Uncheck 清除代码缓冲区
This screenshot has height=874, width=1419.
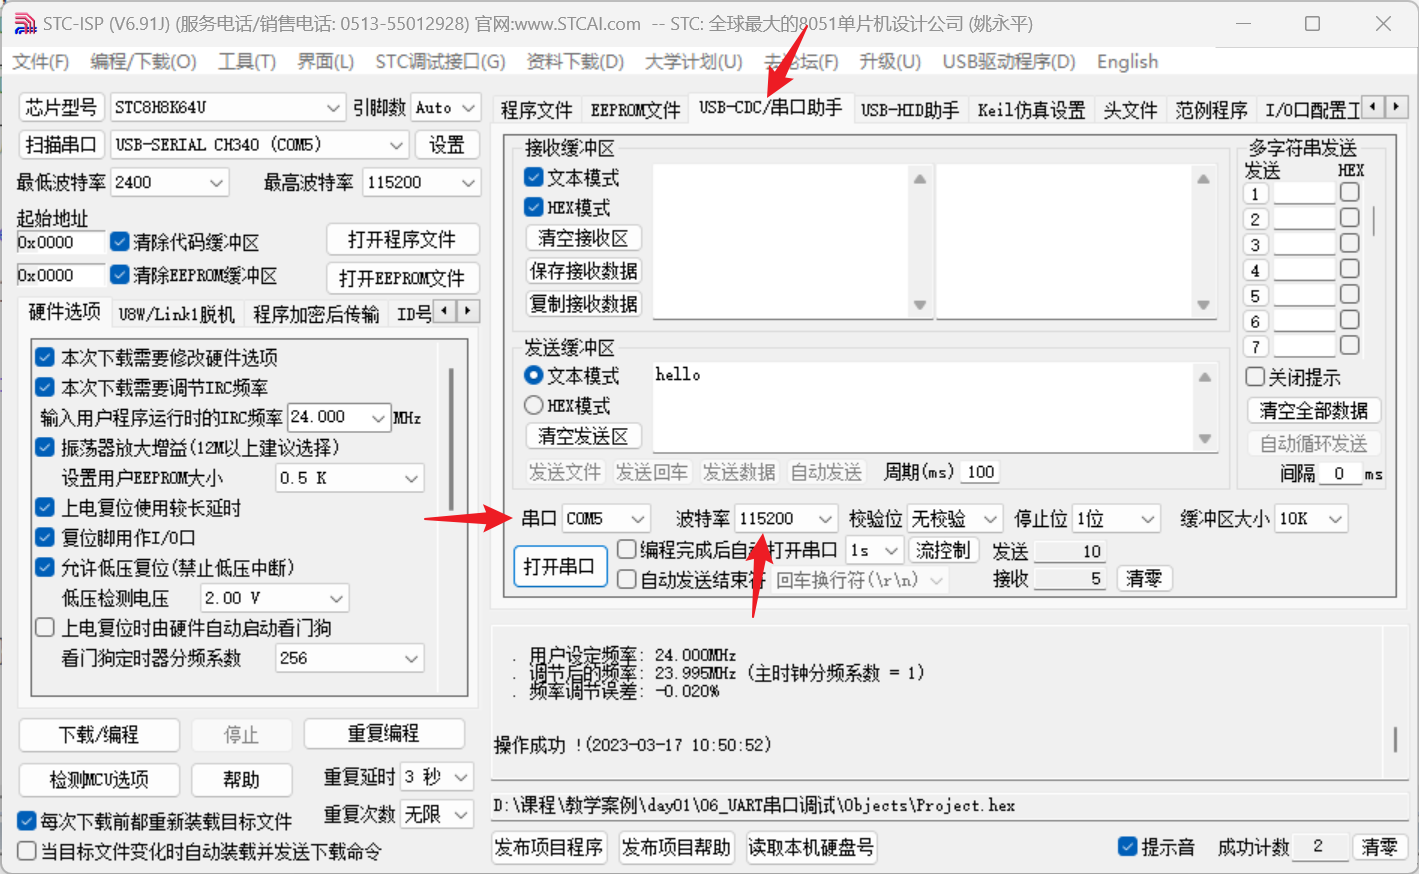120,241
